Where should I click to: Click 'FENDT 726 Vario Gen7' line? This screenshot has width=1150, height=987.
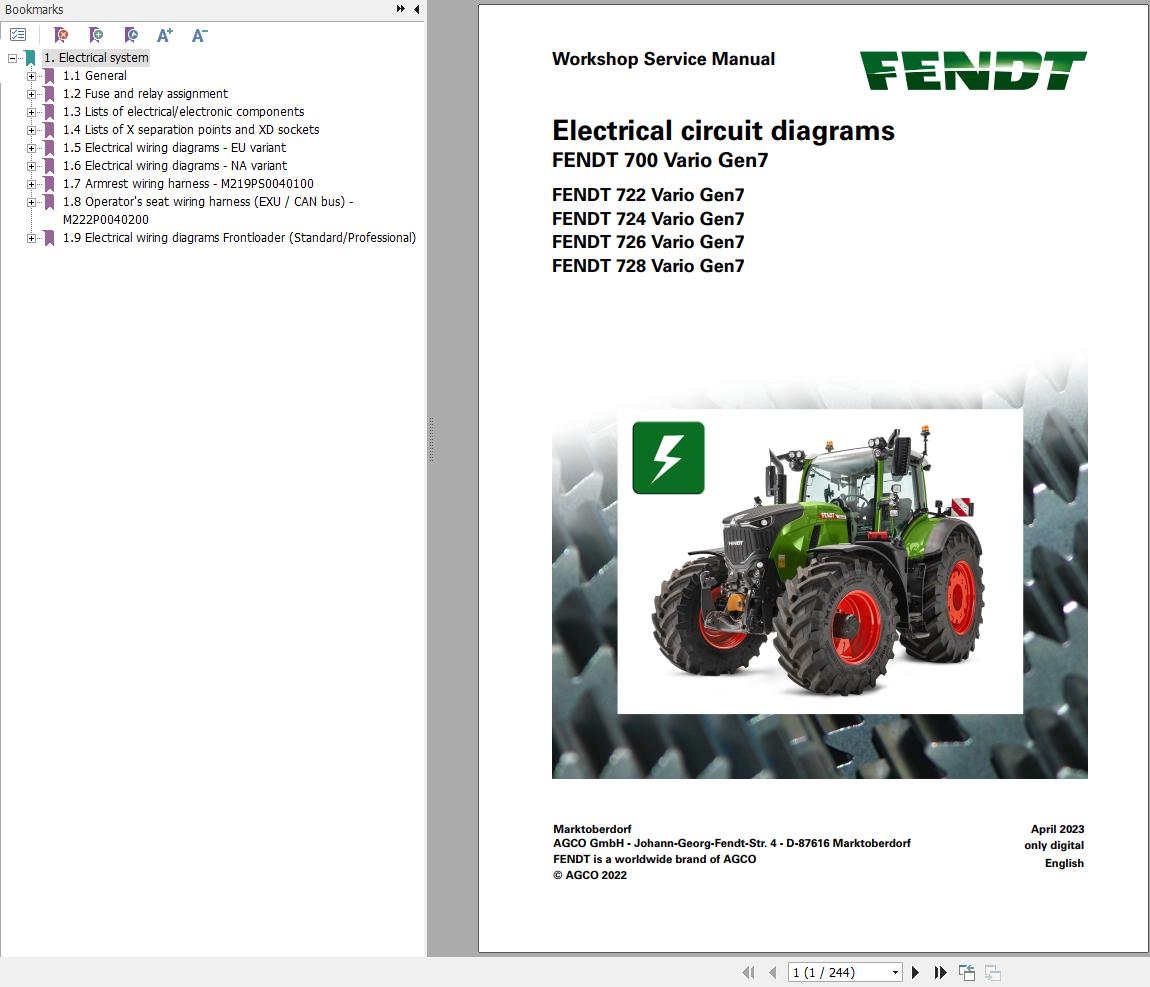coord(648,242)
